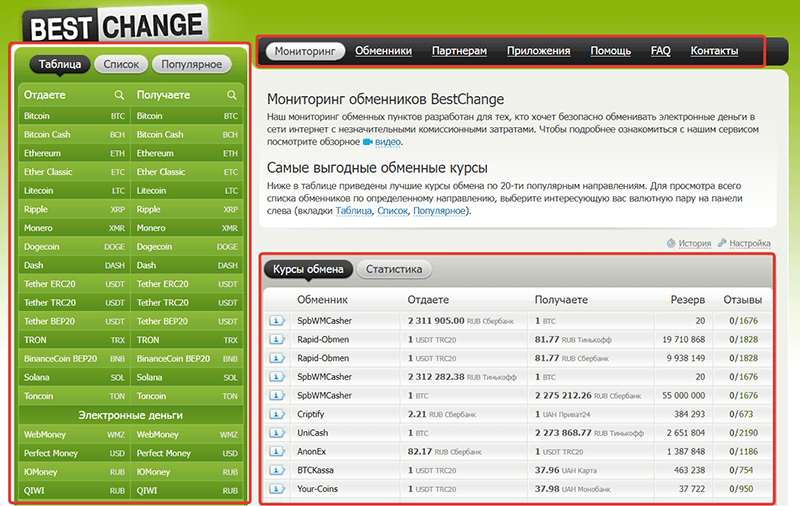Select Tether ERC20 in the Получаете column
Image resolution: width=800 pixels, height=506 pixels.
point(187,284)
